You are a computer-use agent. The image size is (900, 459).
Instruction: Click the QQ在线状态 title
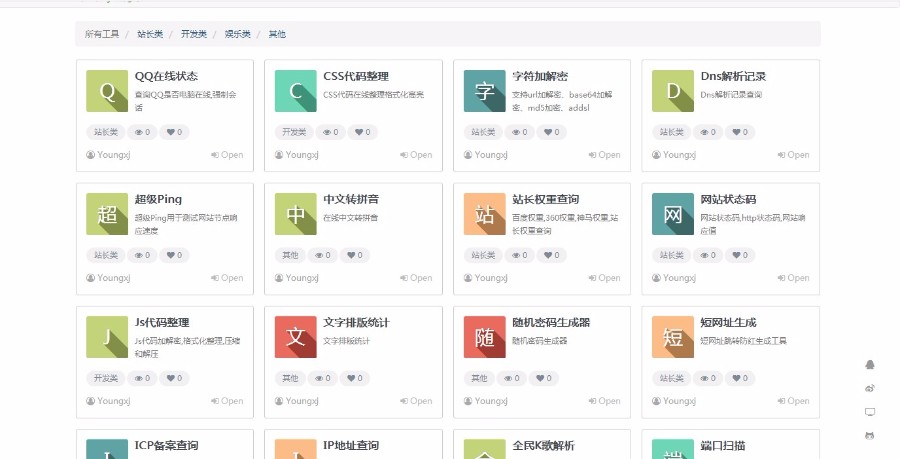point(166,76)
